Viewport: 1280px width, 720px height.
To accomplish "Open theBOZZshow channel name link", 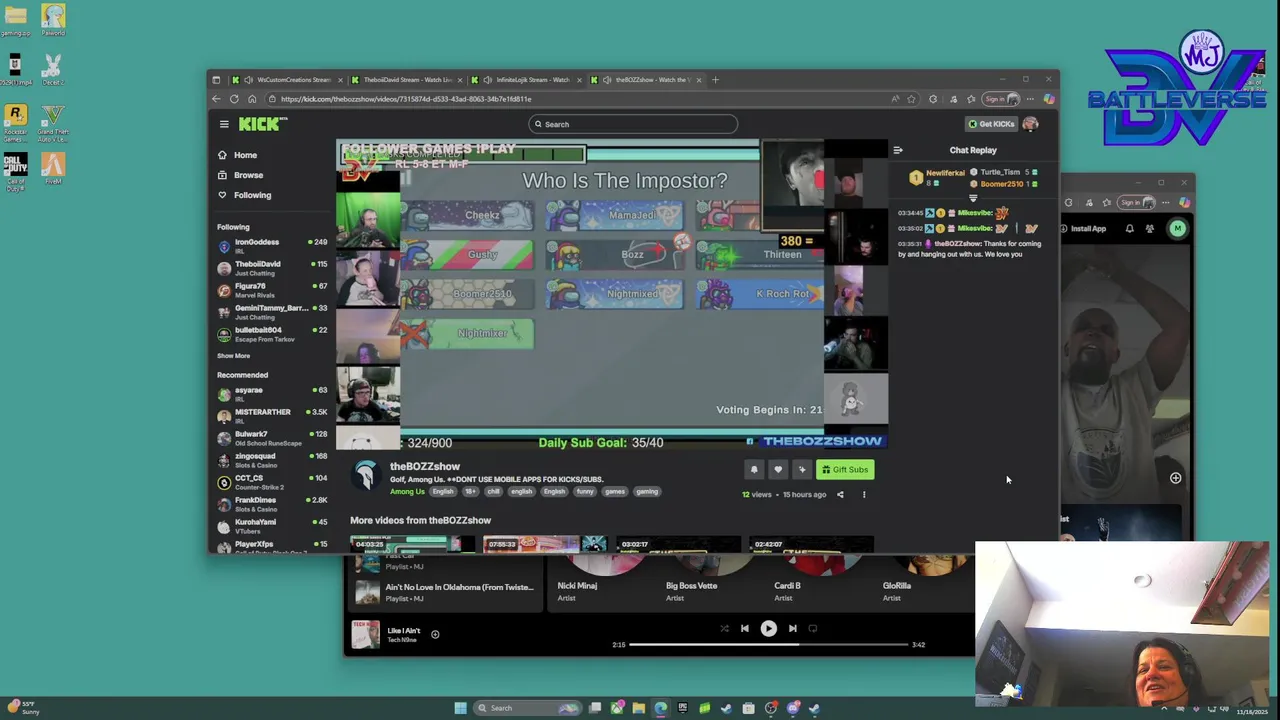I will click(x=425, y=467).
